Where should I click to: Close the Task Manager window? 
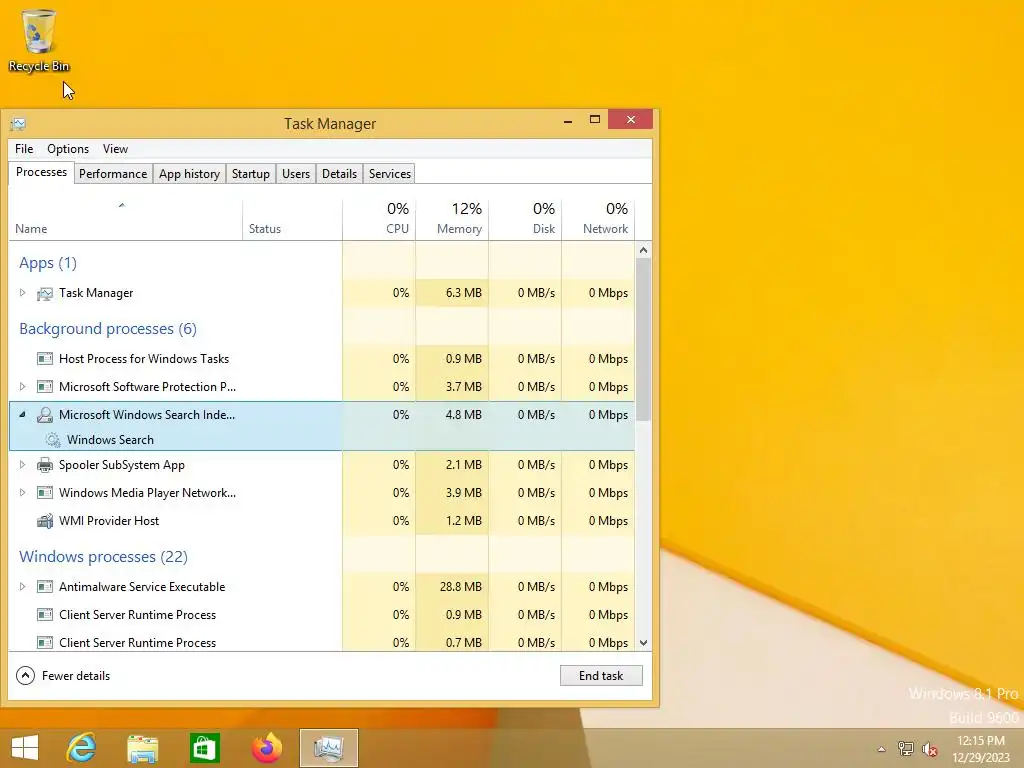point(630,120)
